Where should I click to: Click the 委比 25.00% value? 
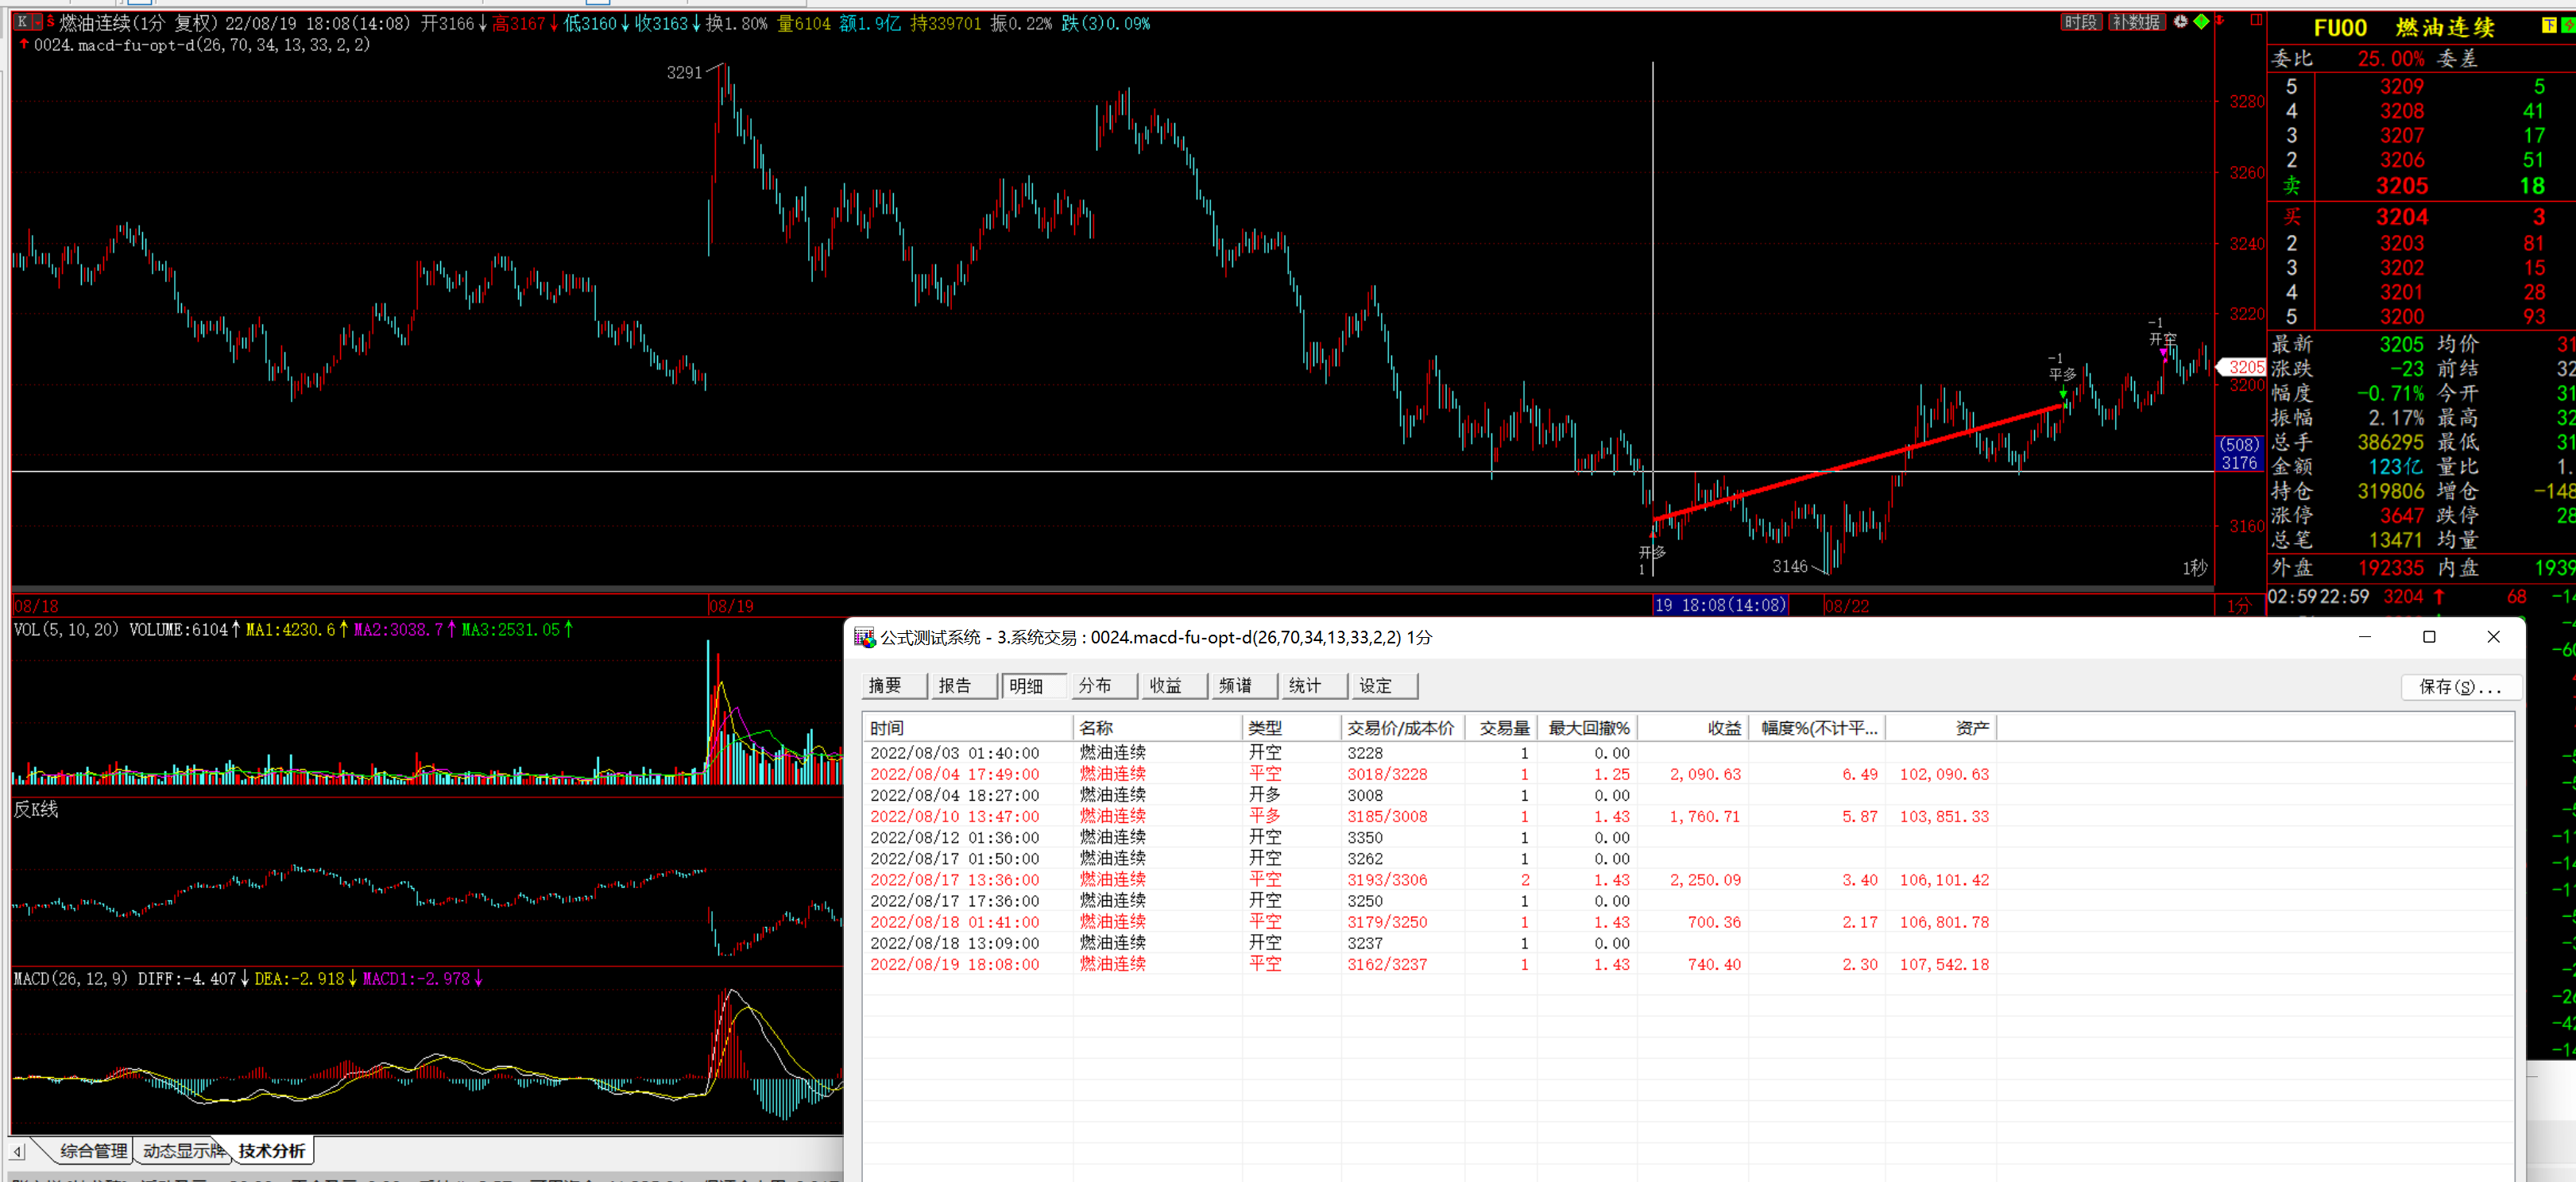pos(2390,58)
